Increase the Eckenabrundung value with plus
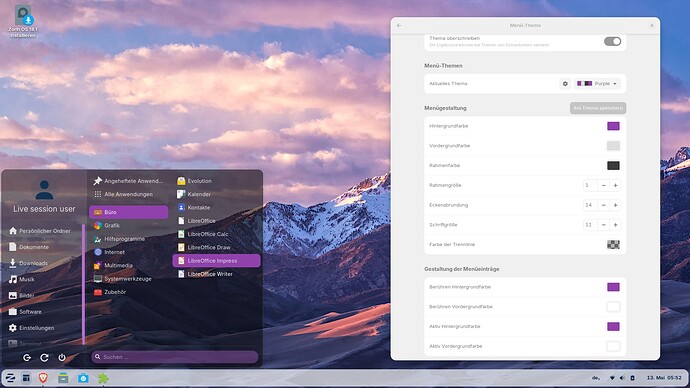Screen dimensions: 690x388 coord(615,205)
